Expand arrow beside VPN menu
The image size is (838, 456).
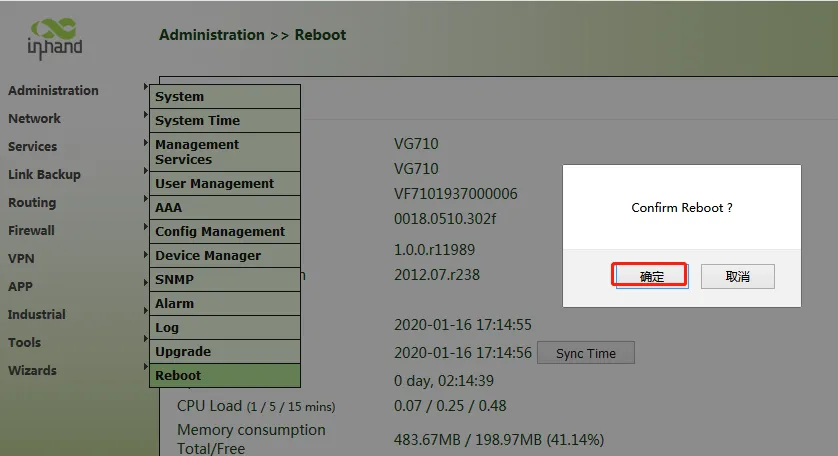(145, 254)
